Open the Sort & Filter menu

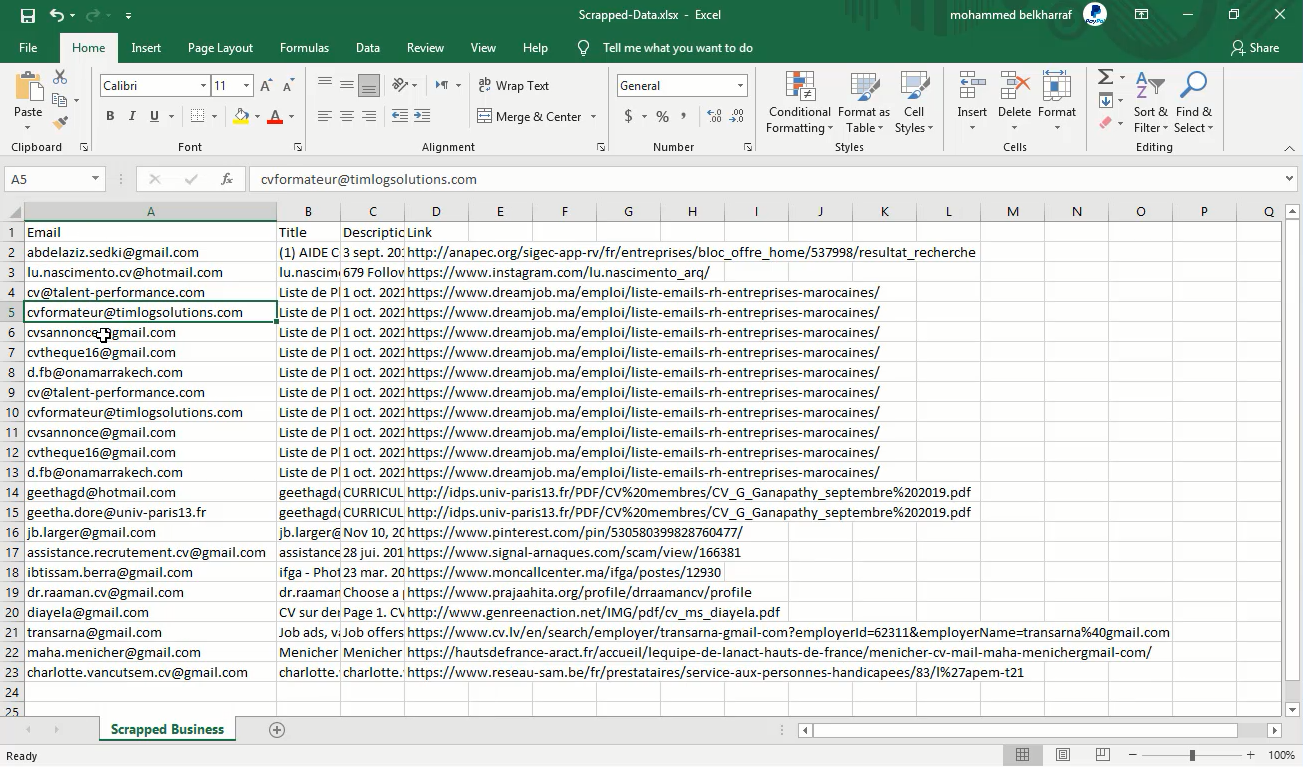pos(1151,102)
